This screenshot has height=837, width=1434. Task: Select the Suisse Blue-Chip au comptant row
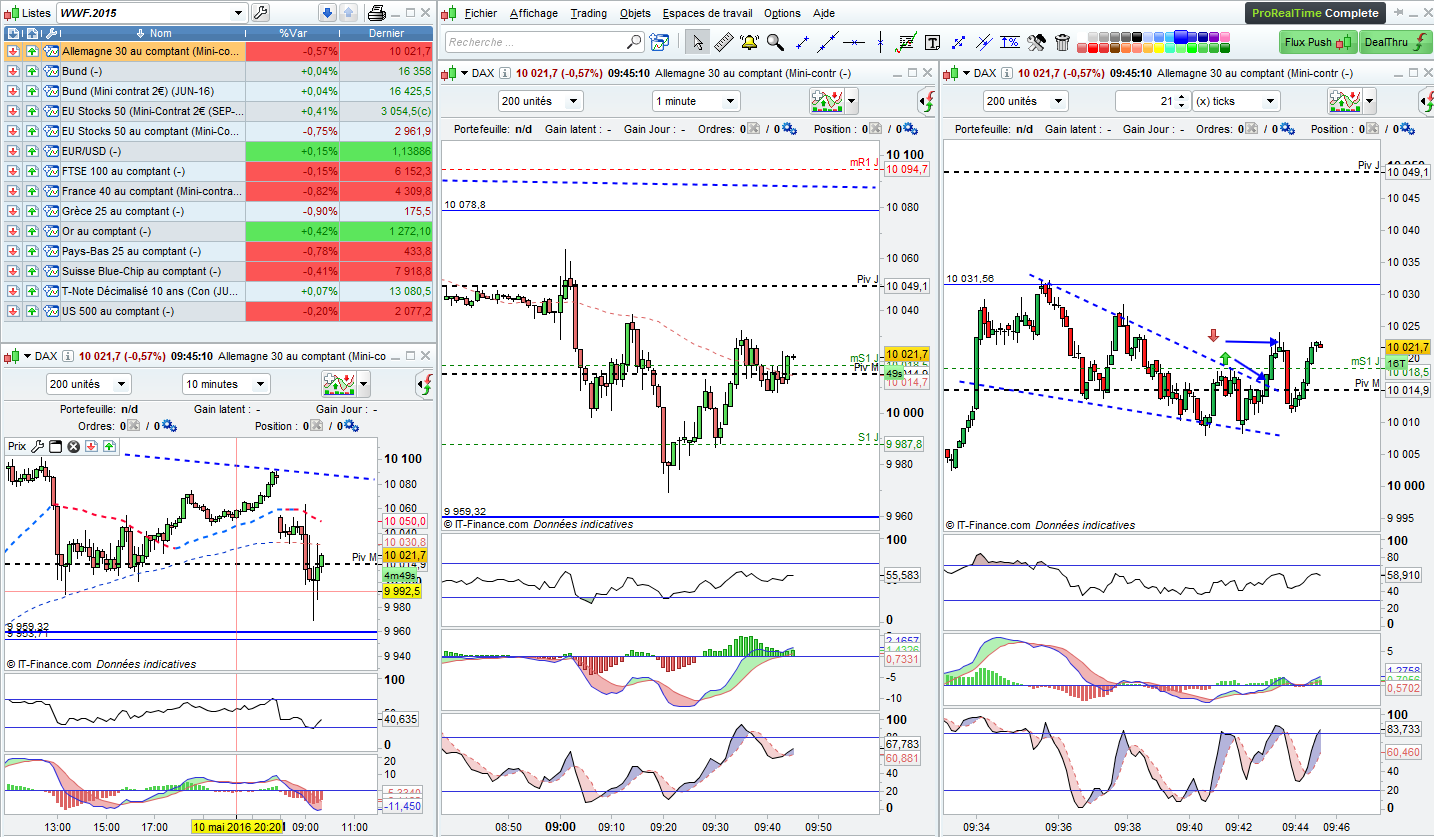click(x=218, y=271)
